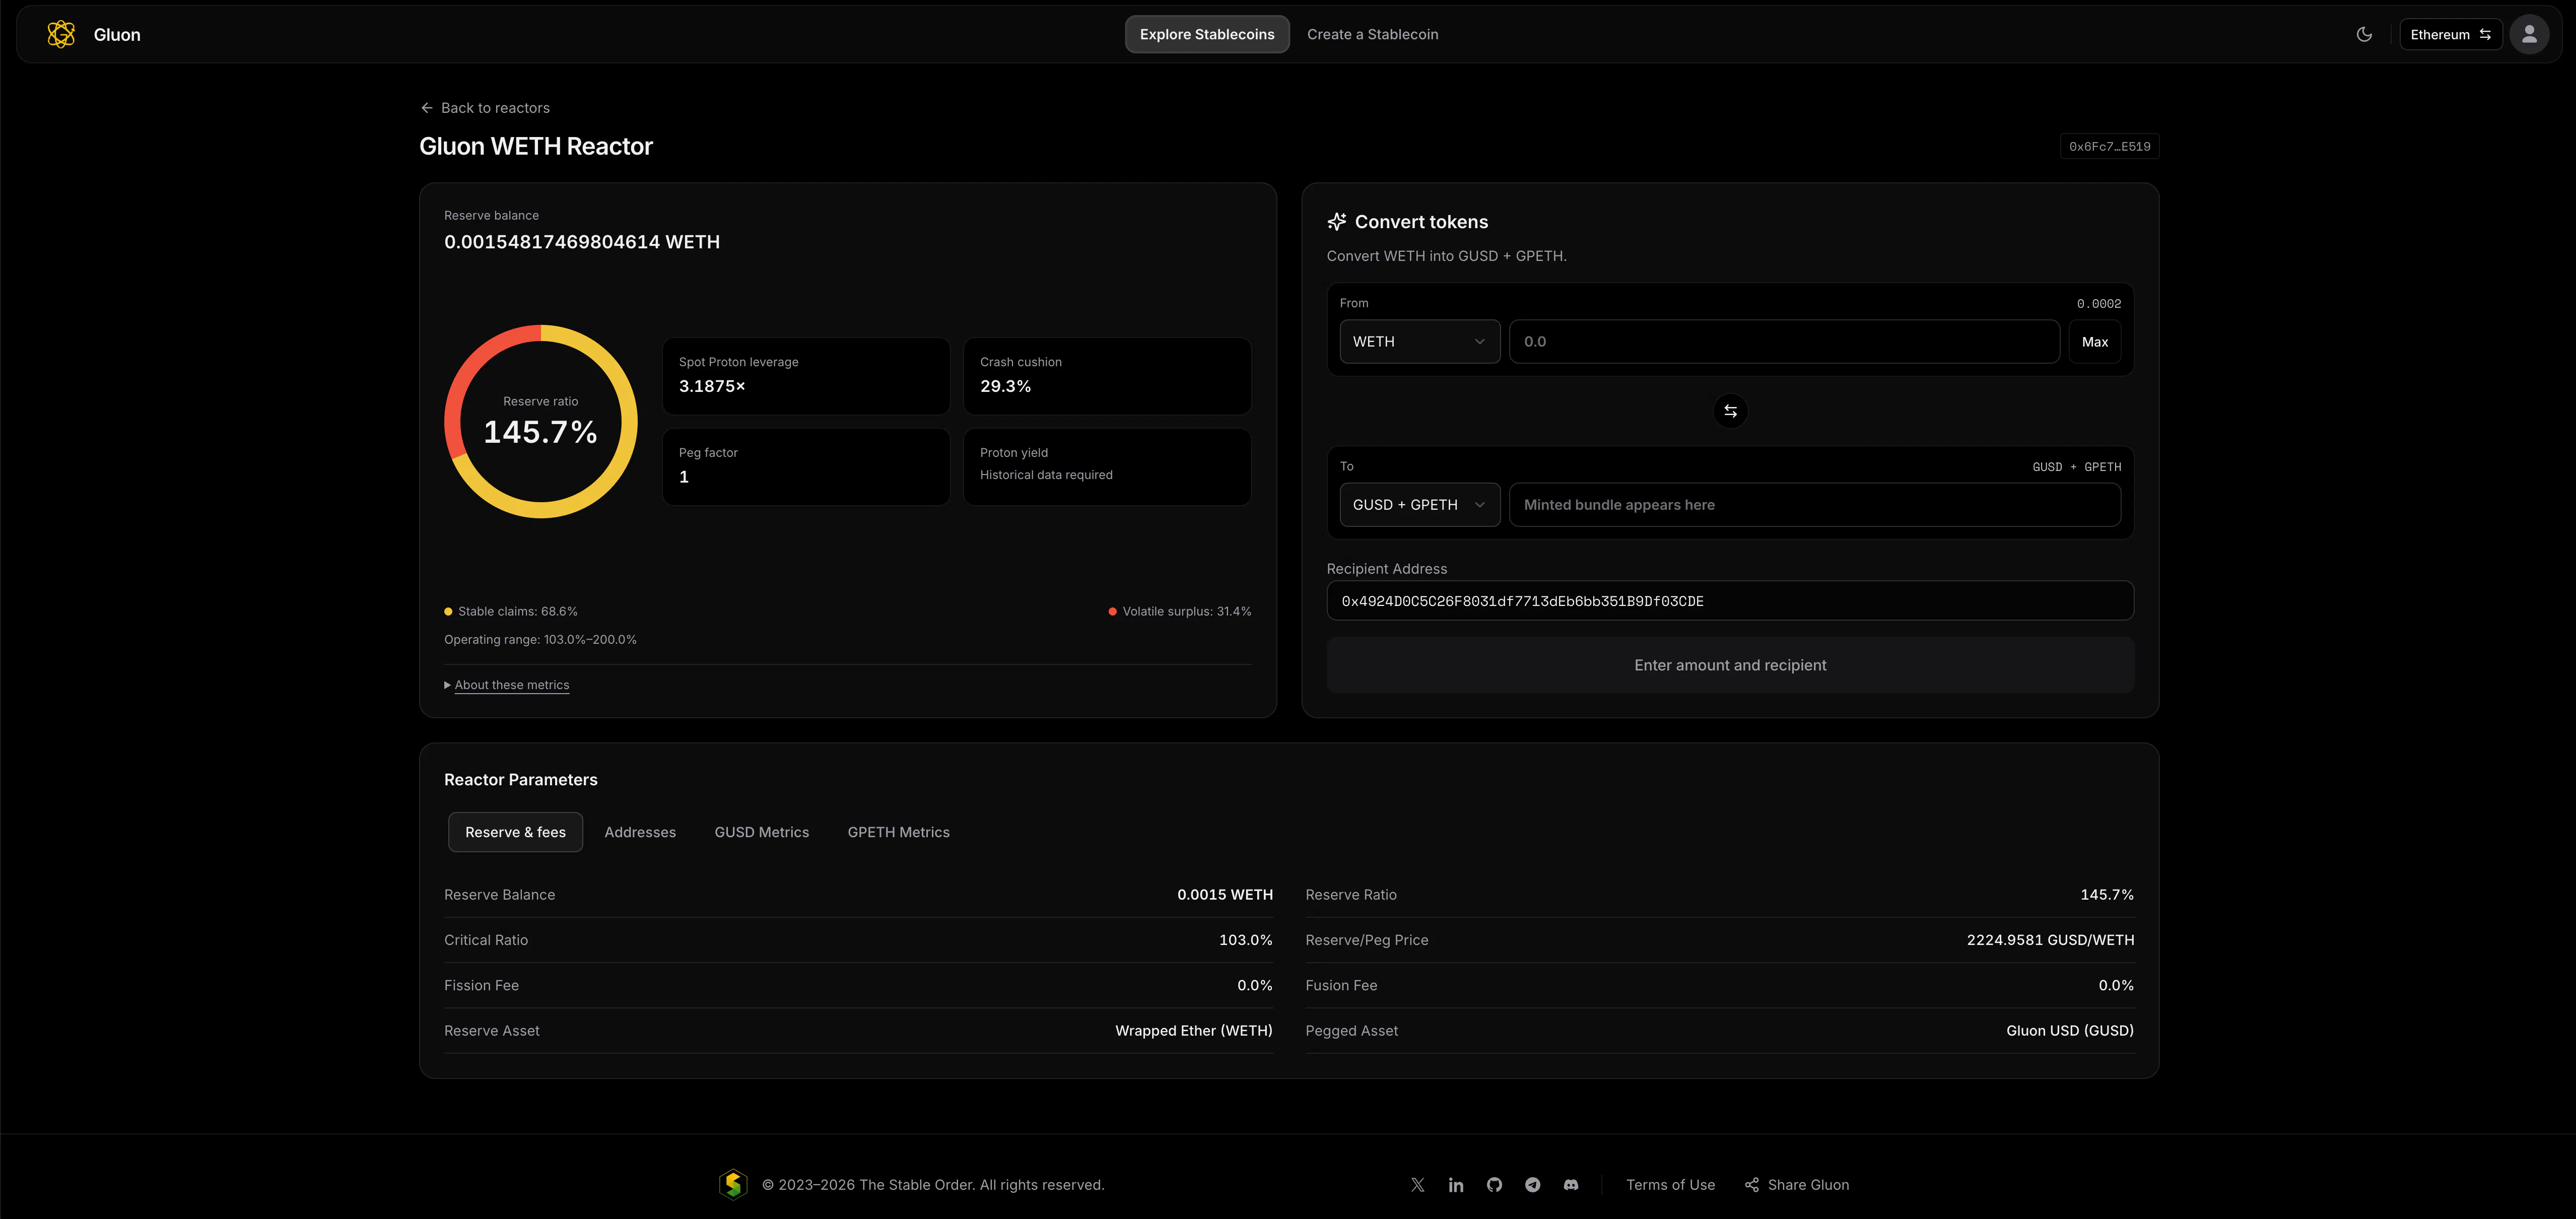The image size is (2576, 1219).
Task: Open Explore Stablecoins page
Action: pyautogui.click(x=1207, y=34)
